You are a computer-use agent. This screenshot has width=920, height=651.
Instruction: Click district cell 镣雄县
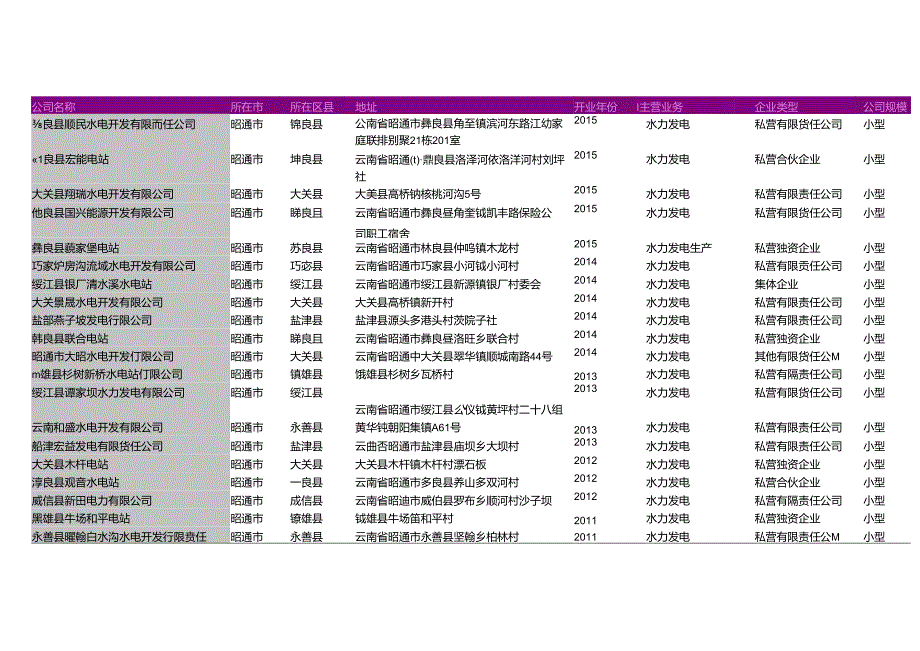[x=306, y=518]
